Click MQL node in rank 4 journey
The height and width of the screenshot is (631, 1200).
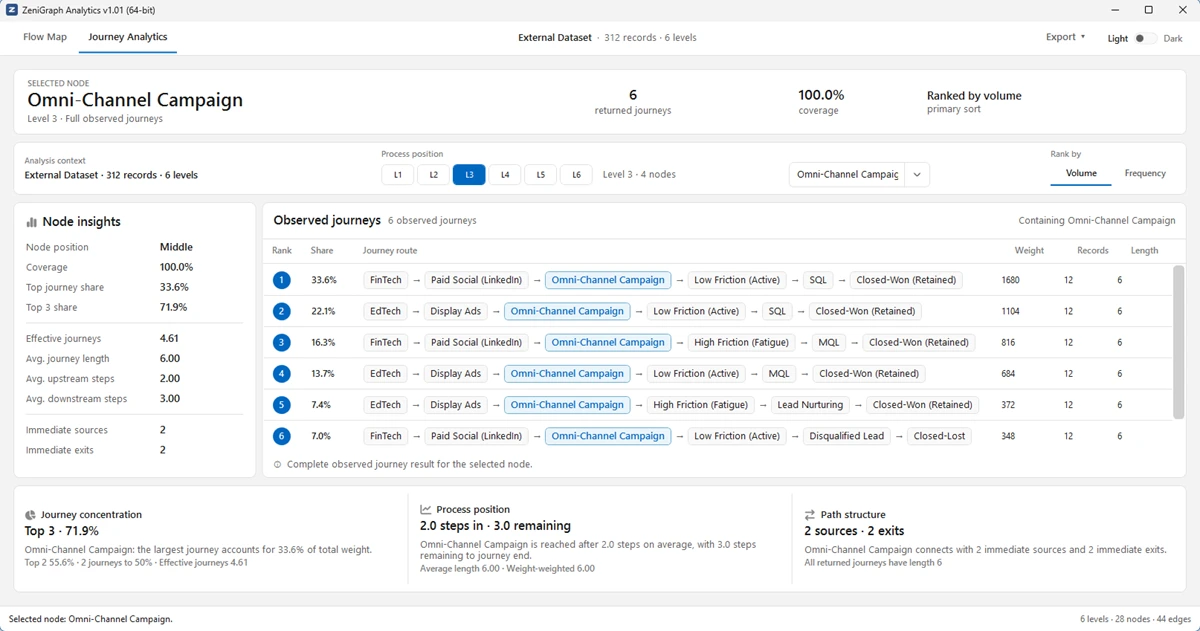[x=778, y=374]
